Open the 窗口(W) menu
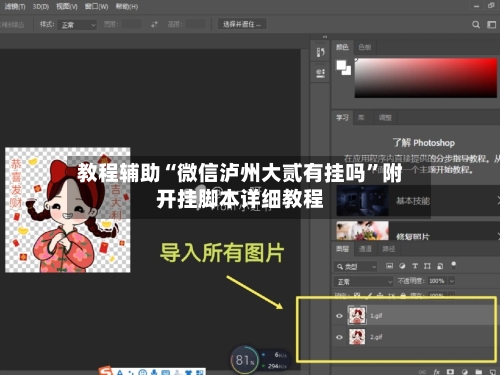This screenshot has width=500, height=375. coord(96,6)
